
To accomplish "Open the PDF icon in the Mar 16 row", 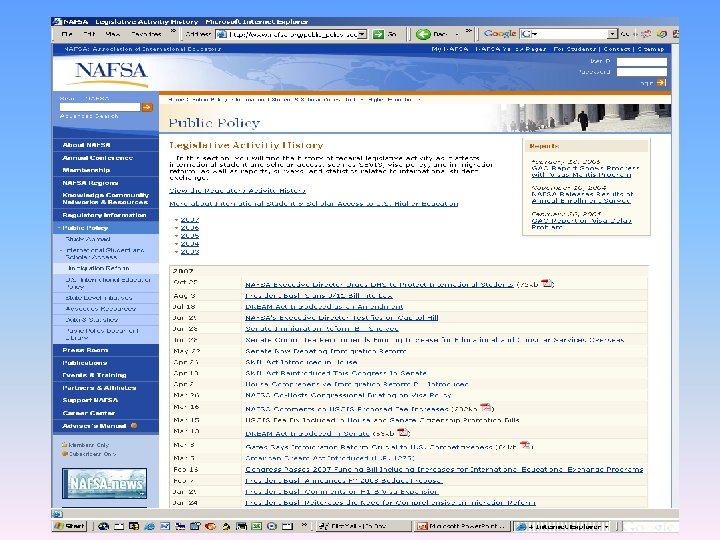I will [x=486, y=407].
